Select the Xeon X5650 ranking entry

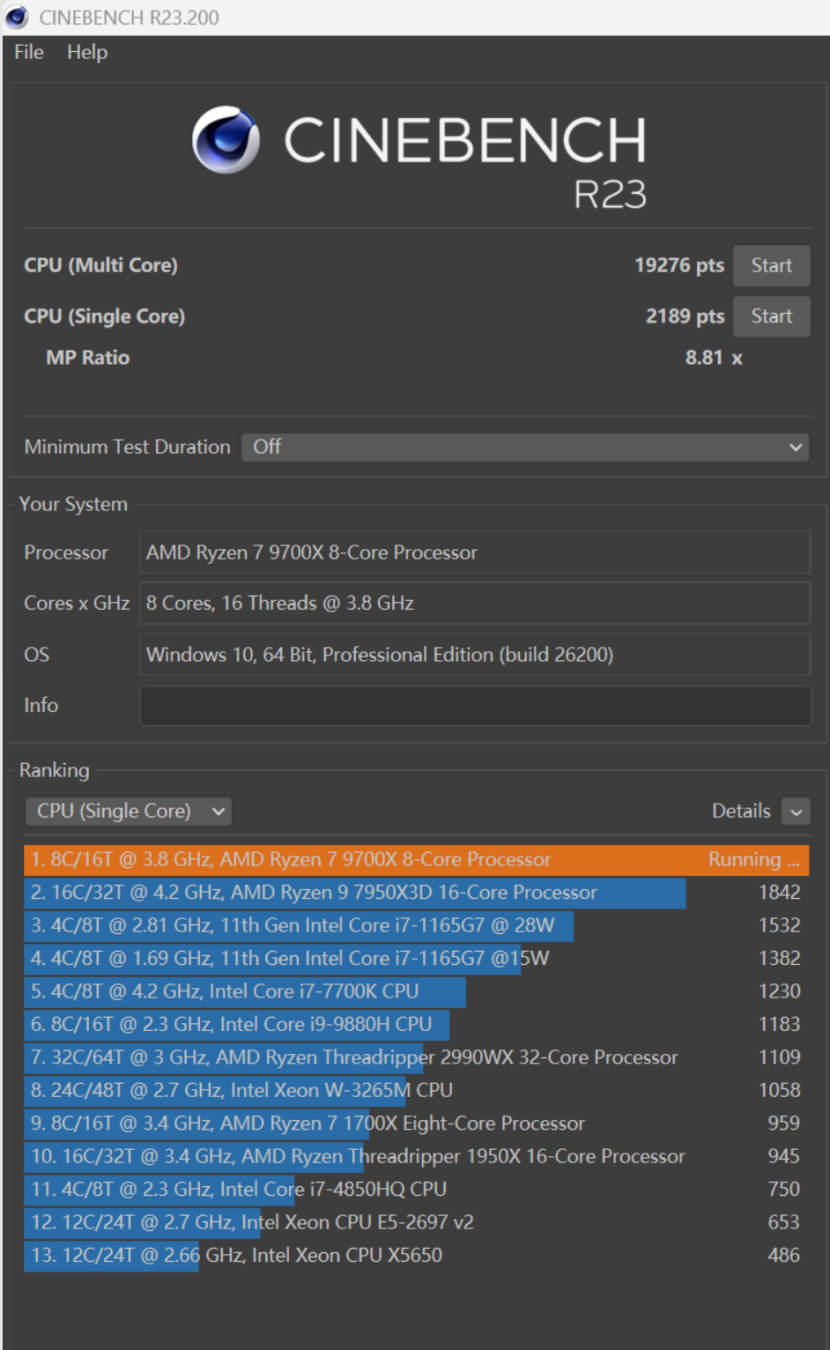416,1255
